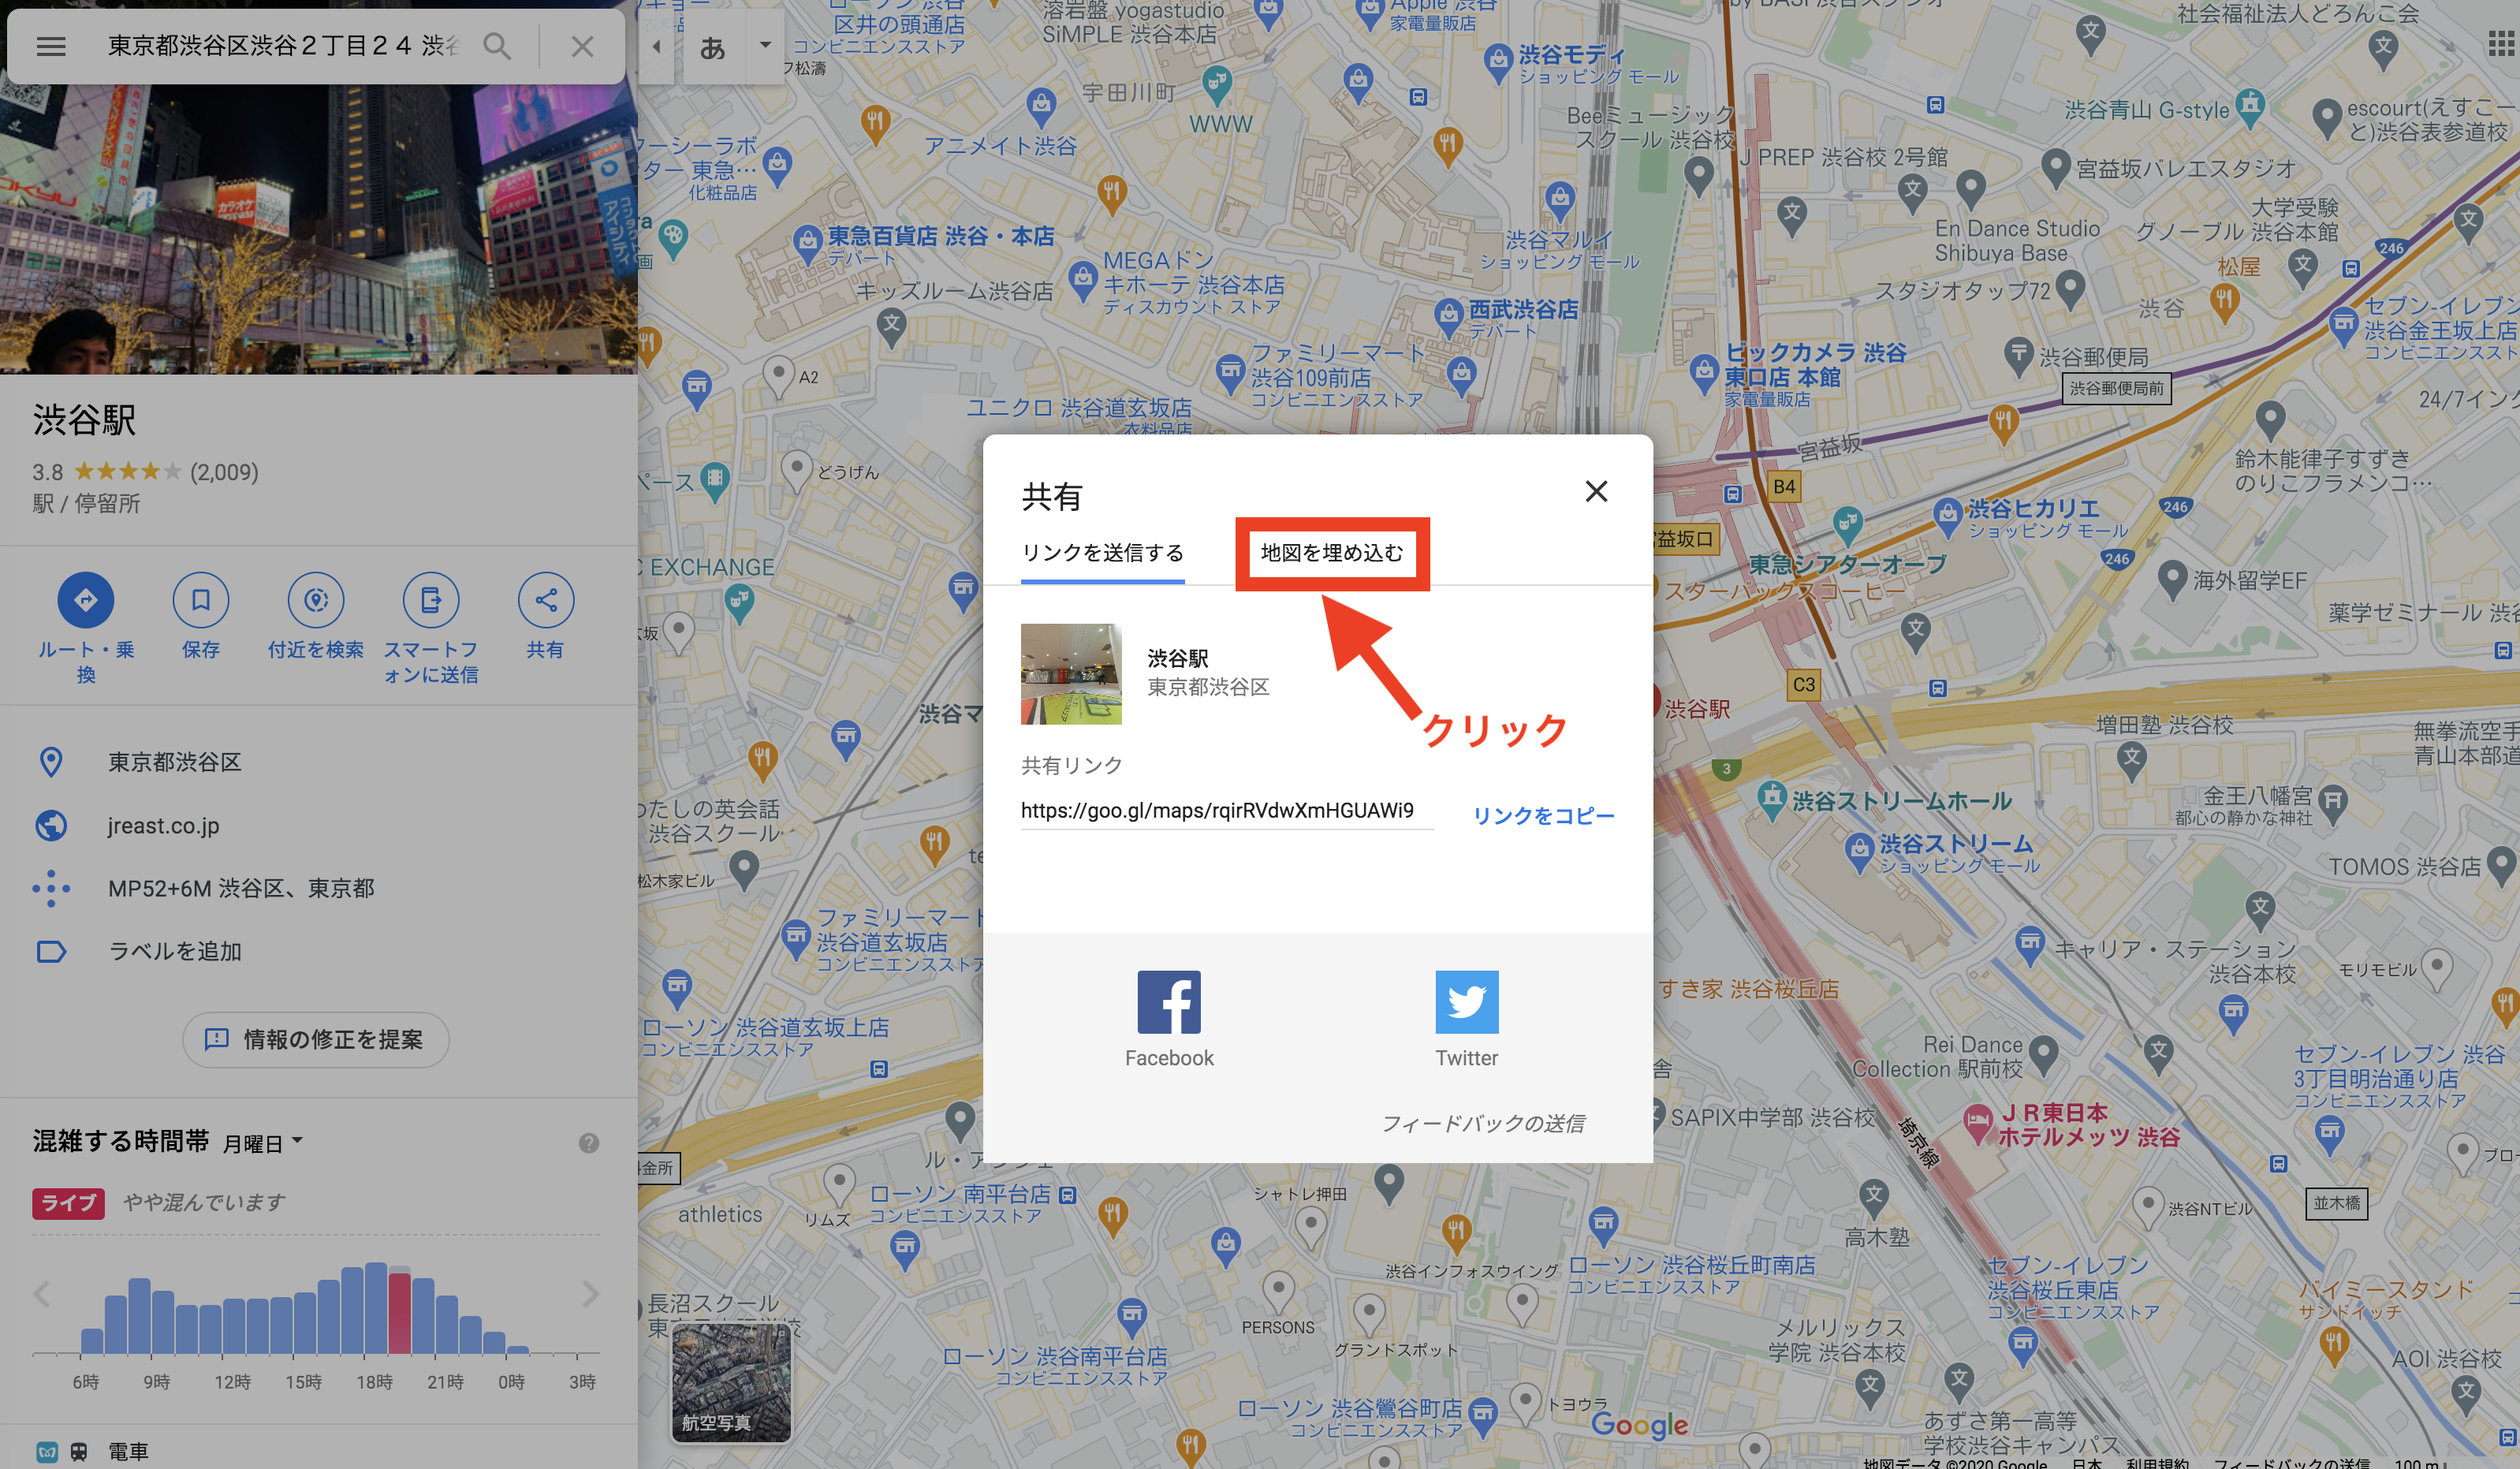Click the 渋谷駅 header photo
This screenshot has width=2520, height=1469.
pos(318,229)
